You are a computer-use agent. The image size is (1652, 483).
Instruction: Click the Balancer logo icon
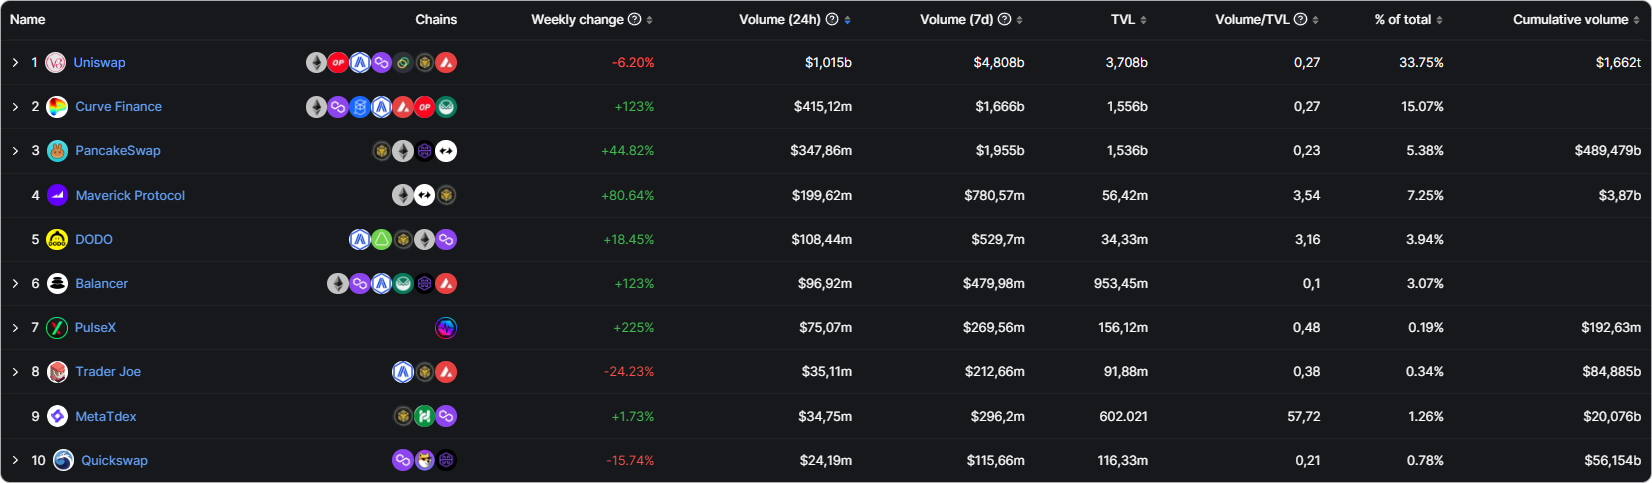(x=58, y=284)
